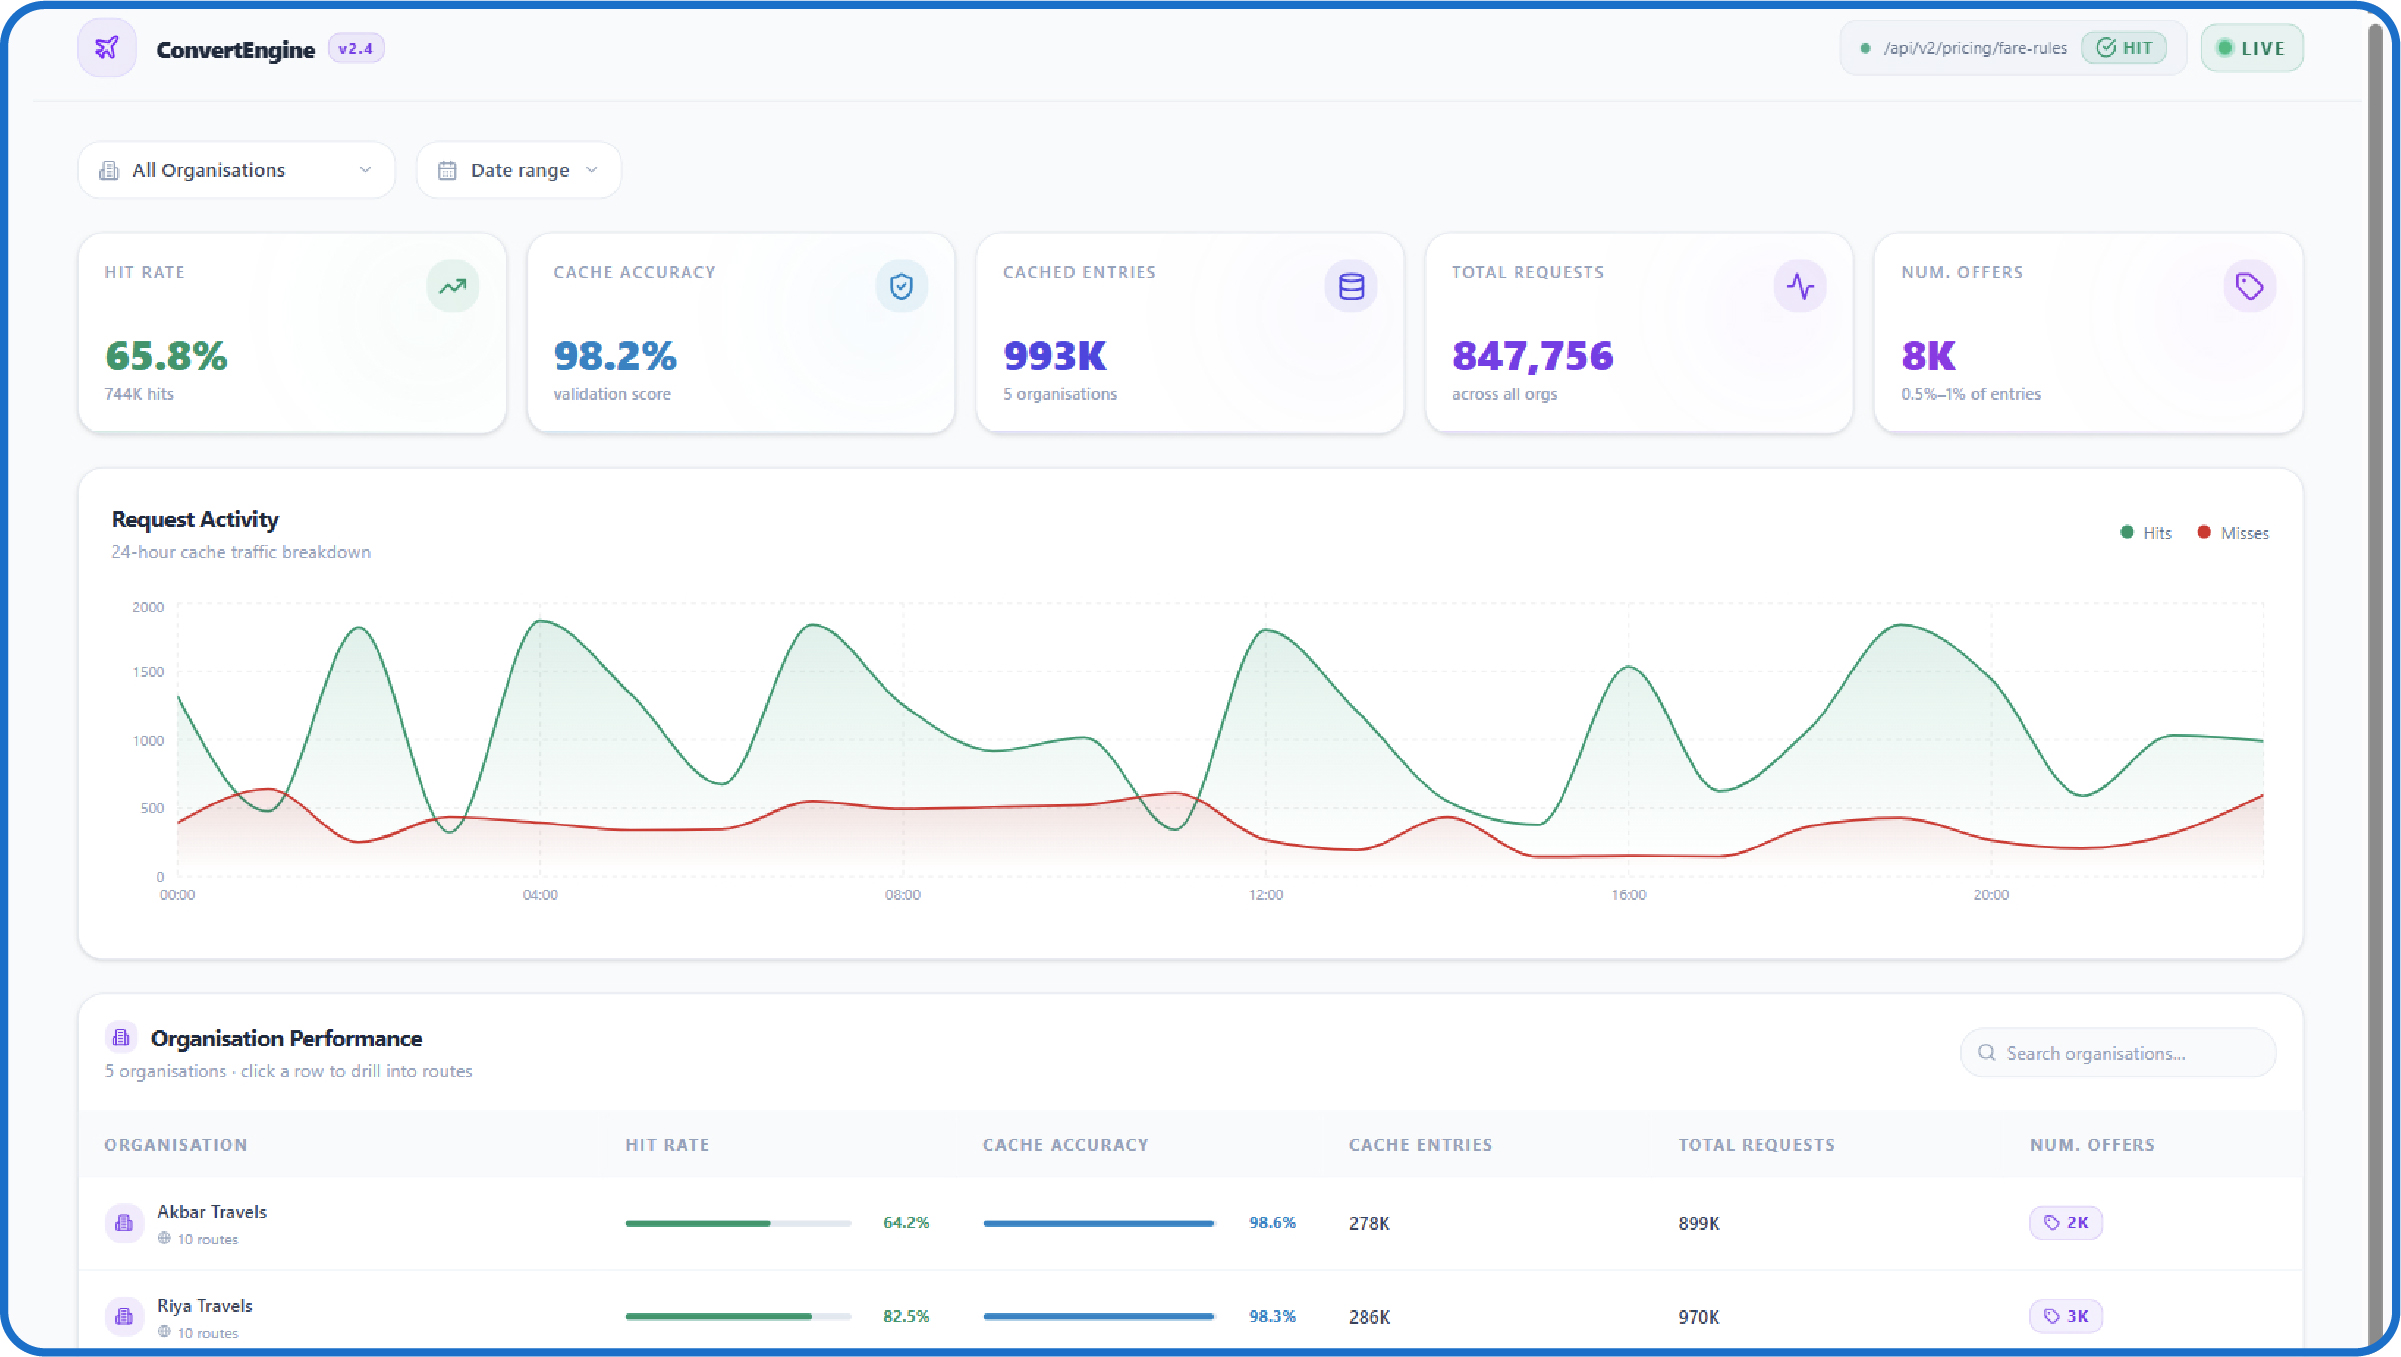Viewport: 2401px width, 1357px height.
Task: Sort by the Organisation column header
Action: pyautogui.click(x=176, y=1145)
